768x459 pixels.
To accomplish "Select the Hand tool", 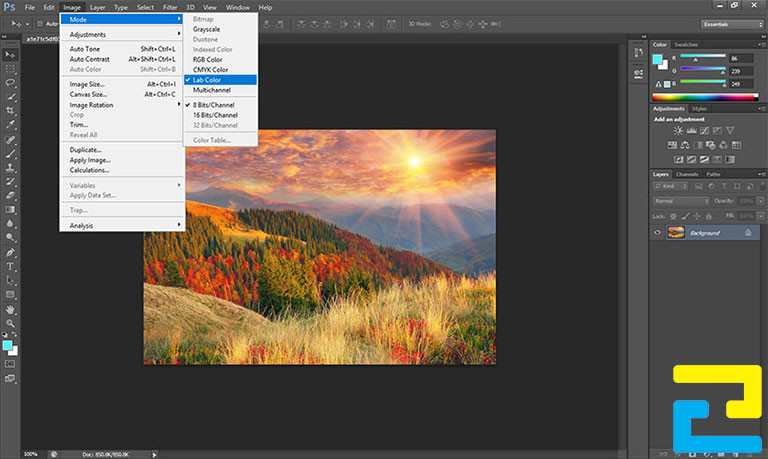I will point(10,310).
